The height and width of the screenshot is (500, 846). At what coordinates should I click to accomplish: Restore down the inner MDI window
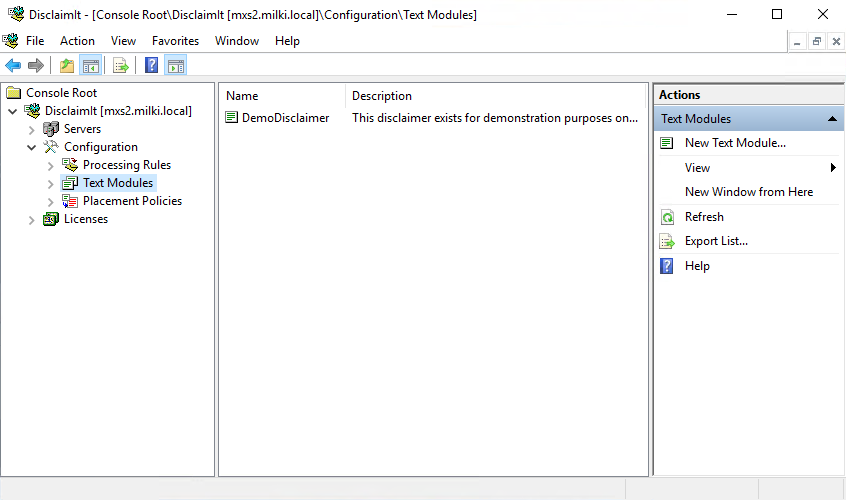(x=817, y=41)
